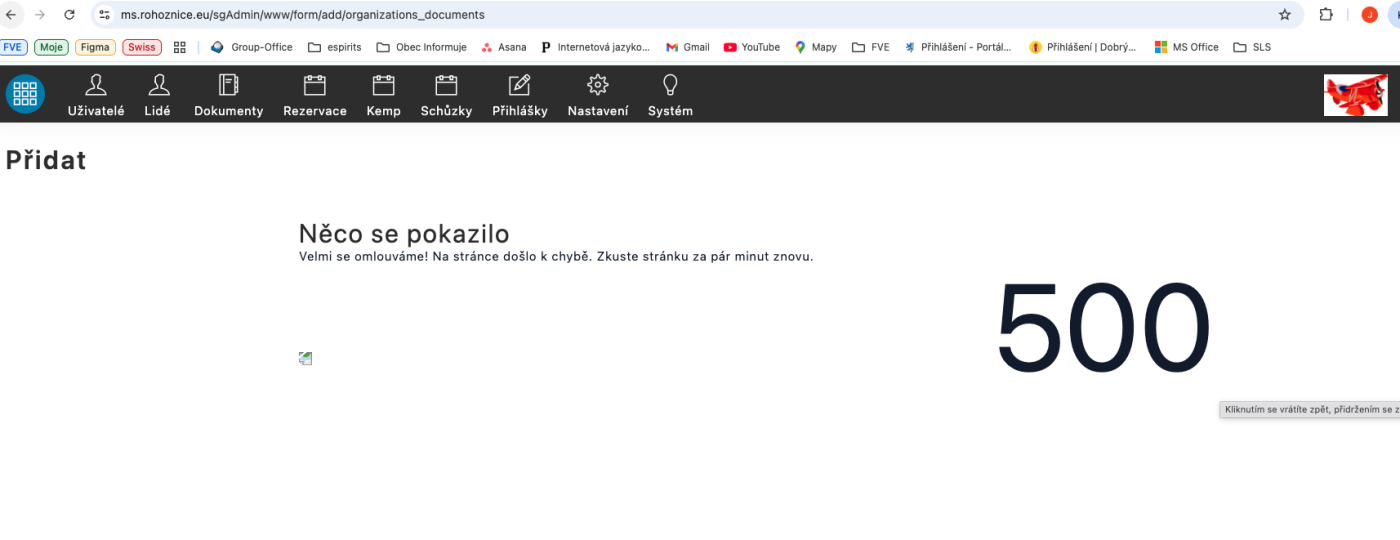Go to the Lidé people icon

[158, 86]
